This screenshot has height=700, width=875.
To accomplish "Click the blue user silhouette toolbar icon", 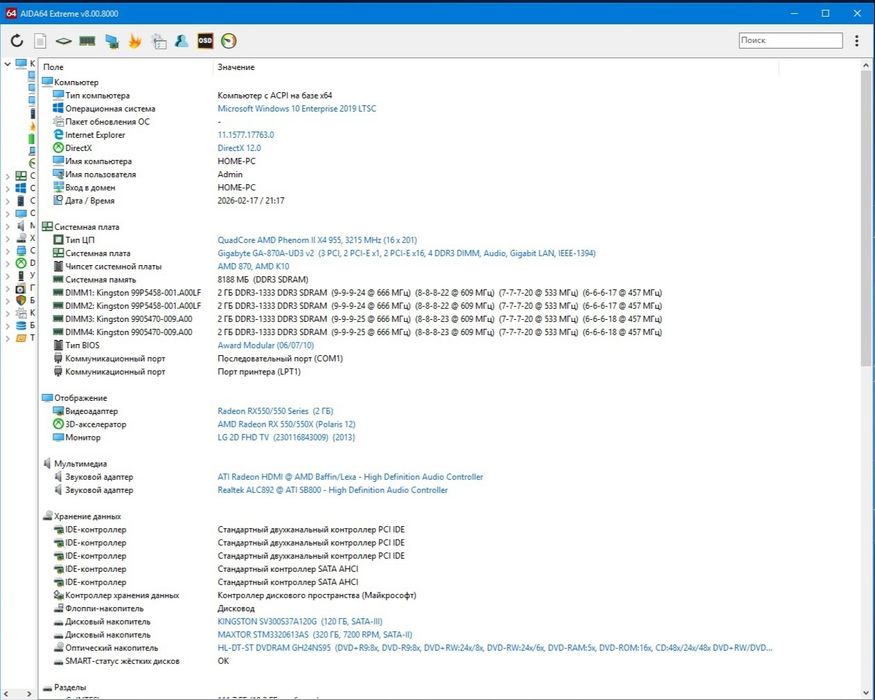I will coord(181,41).
